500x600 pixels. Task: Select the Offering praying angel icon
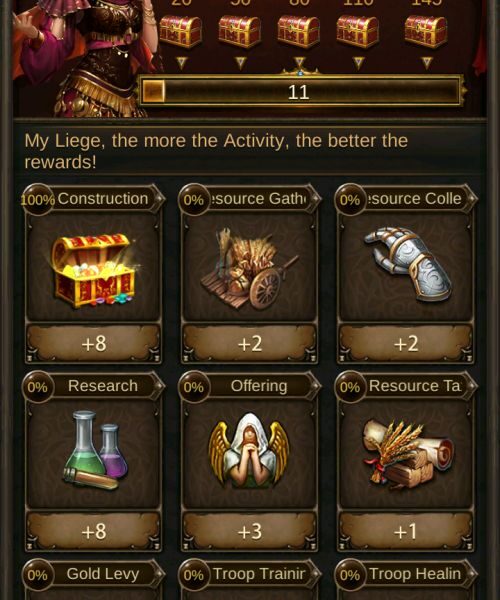[249, 451]
